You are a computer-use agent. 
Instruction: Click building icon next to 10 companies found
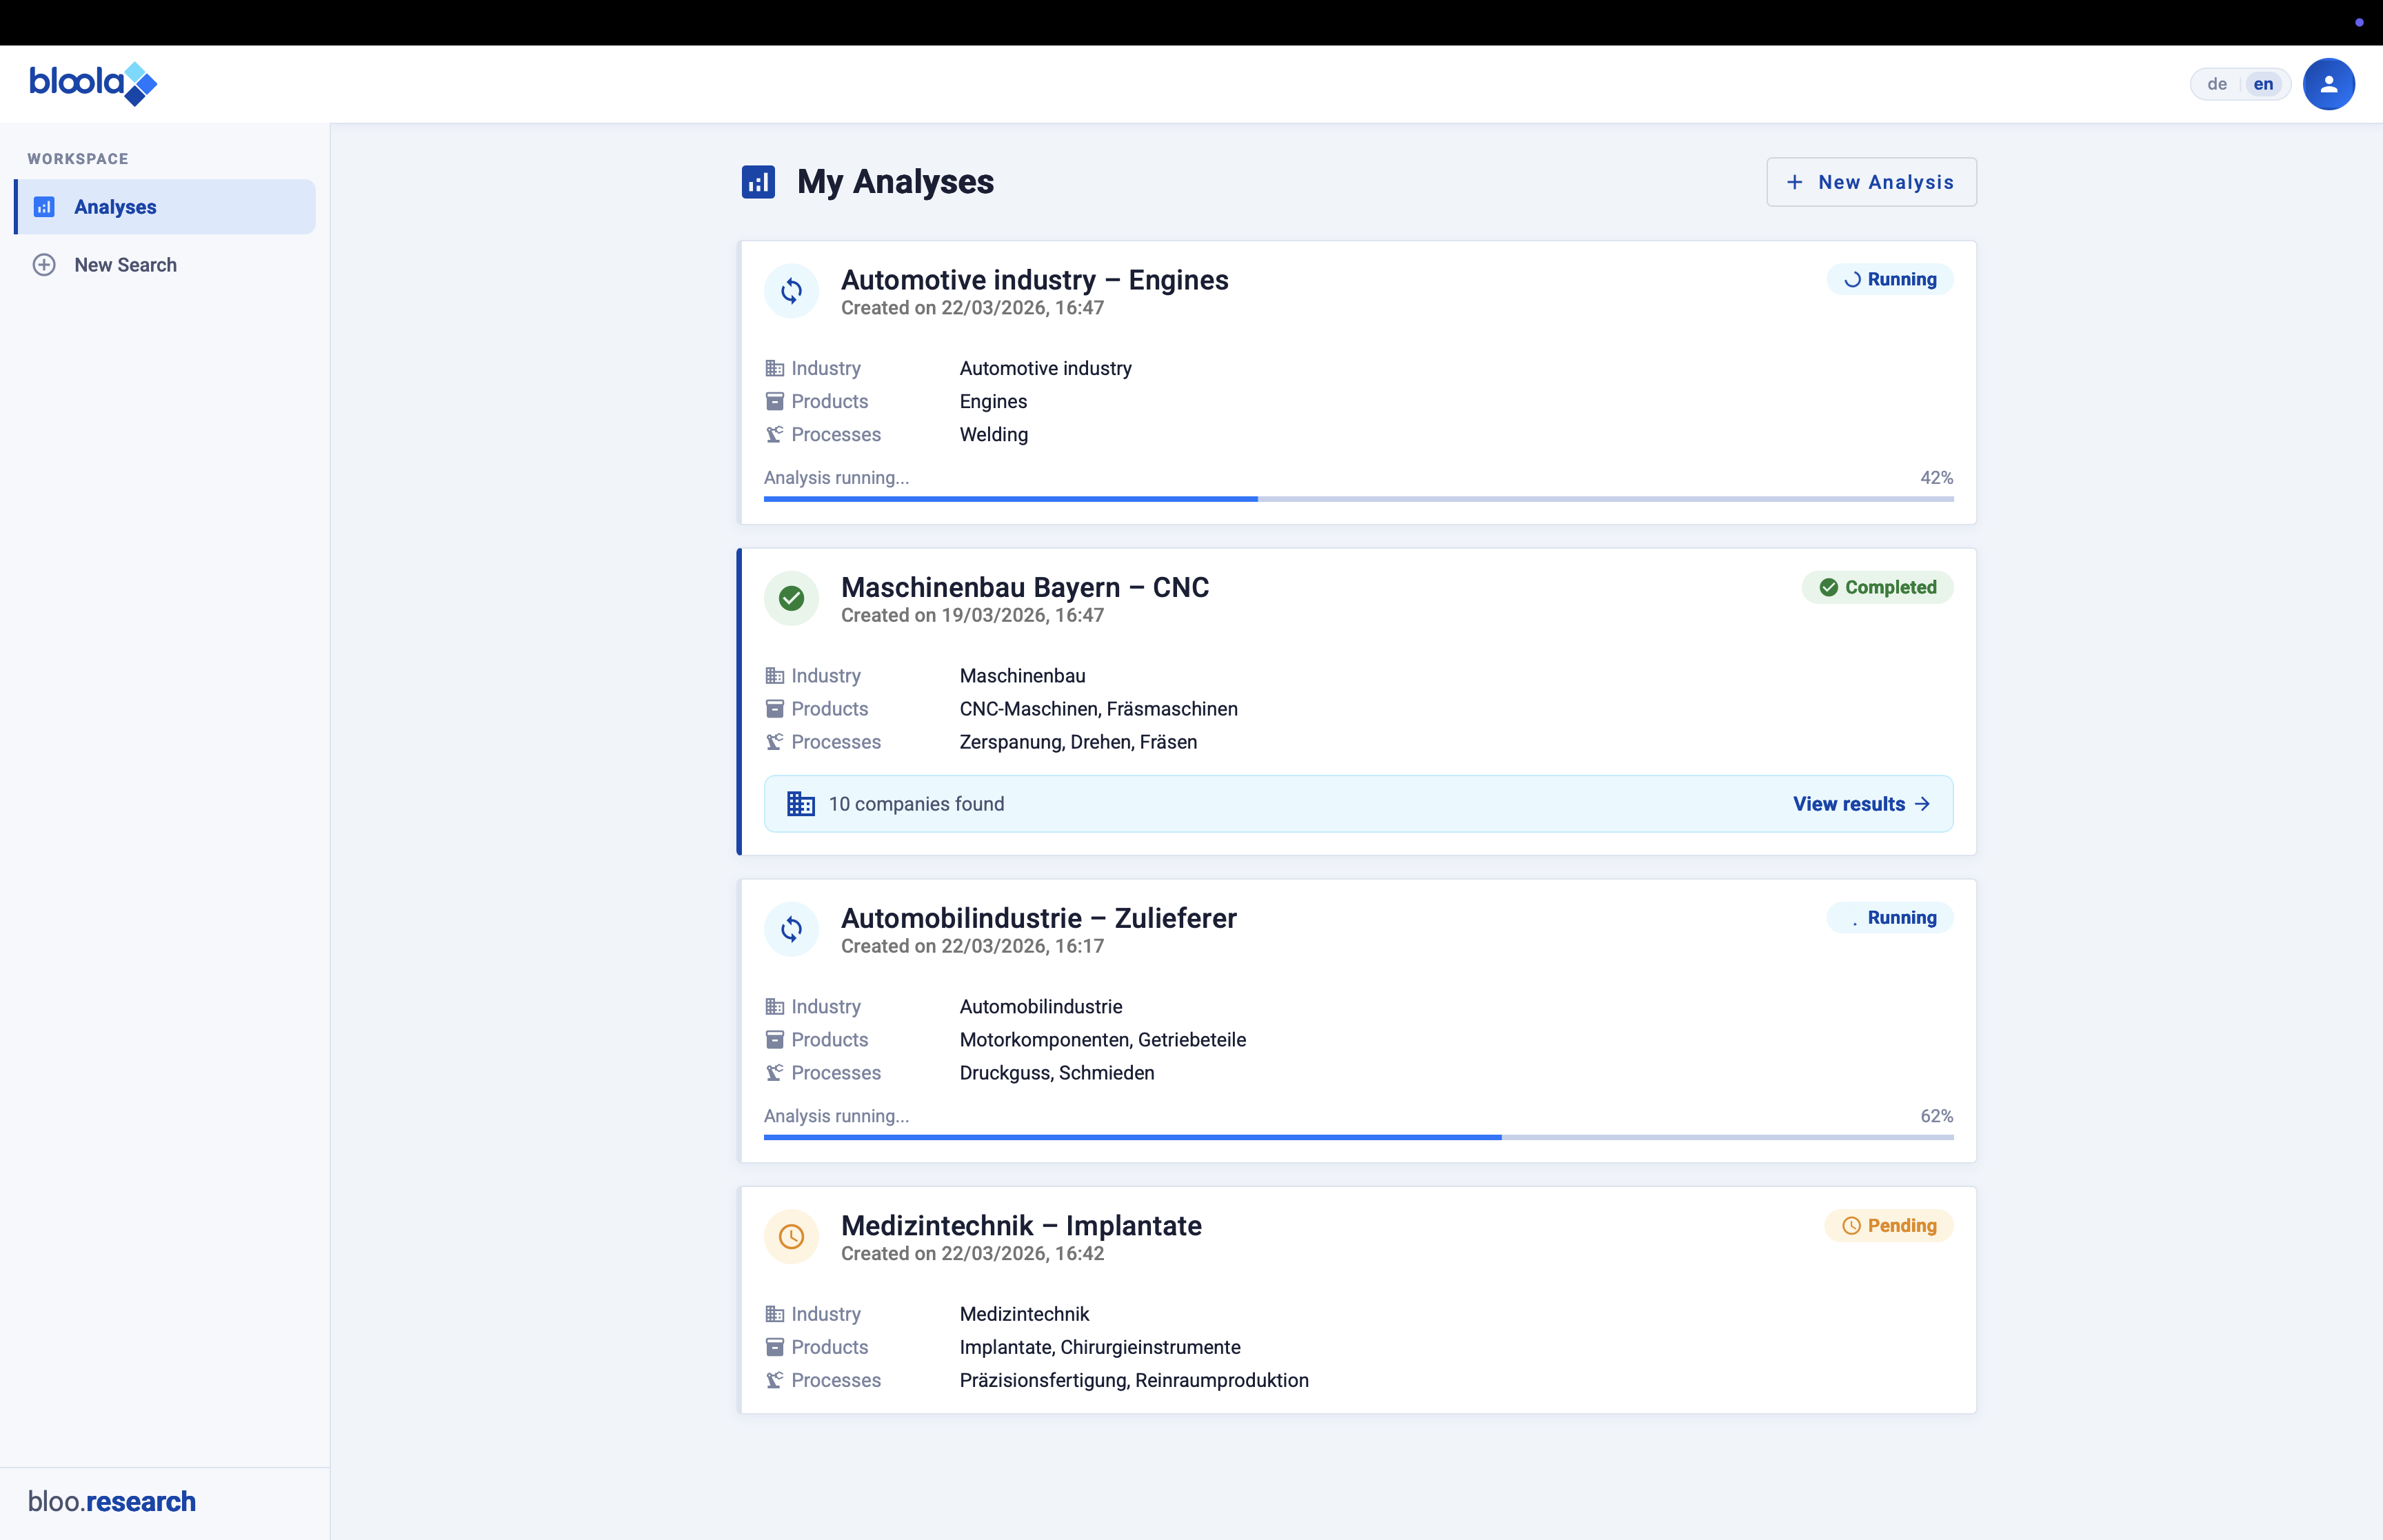800,804
